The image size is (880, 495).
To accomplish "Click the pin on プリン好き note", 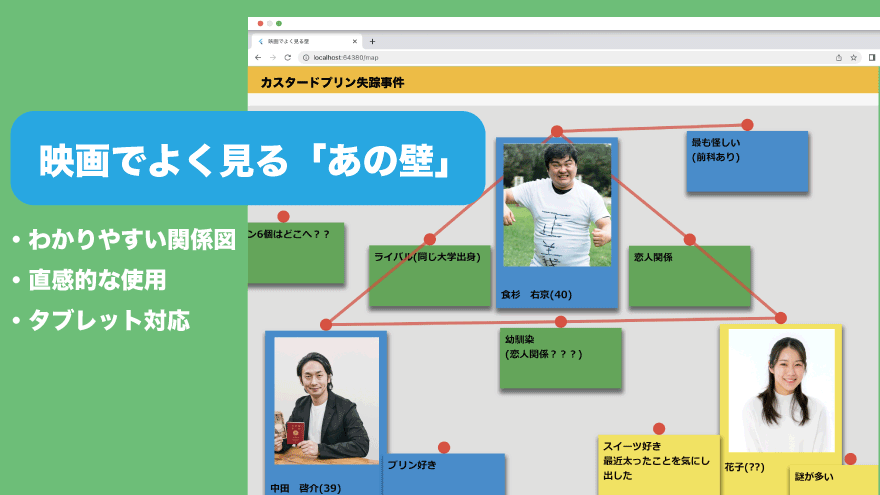I will 444,447.
